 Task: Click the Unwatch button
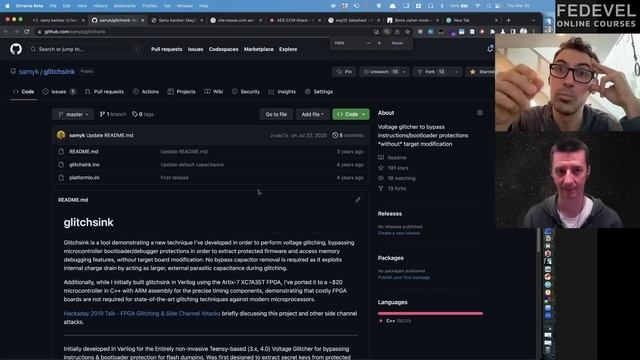(x=380, y=72)
